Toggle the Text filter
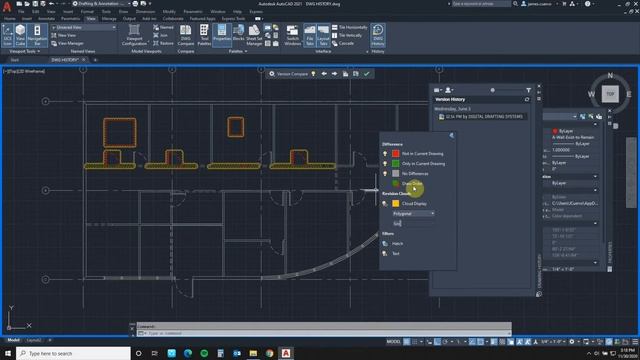 pos(385,253)
